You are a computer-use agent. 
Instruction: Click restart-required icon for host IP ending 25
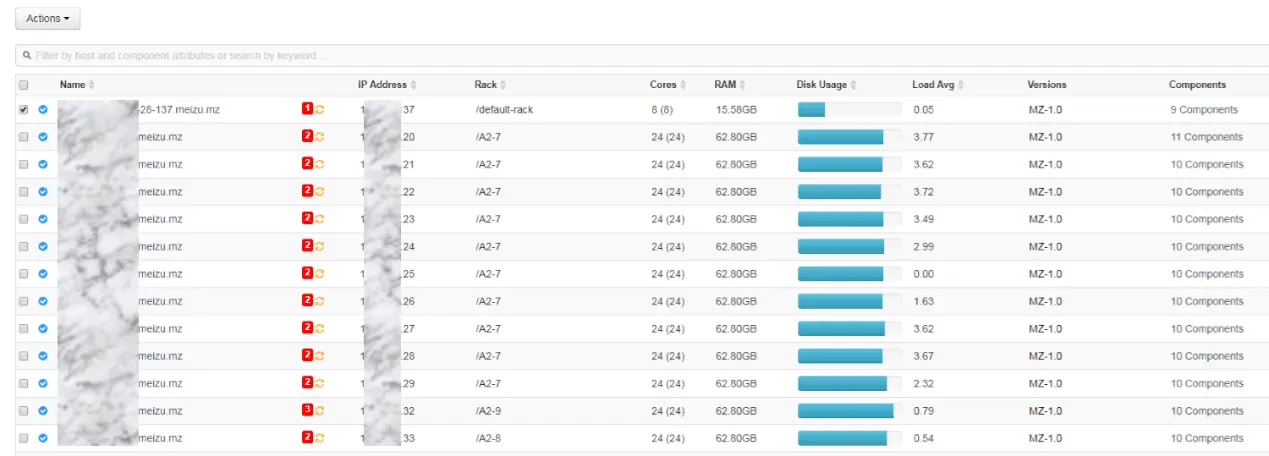click(320, 273)
